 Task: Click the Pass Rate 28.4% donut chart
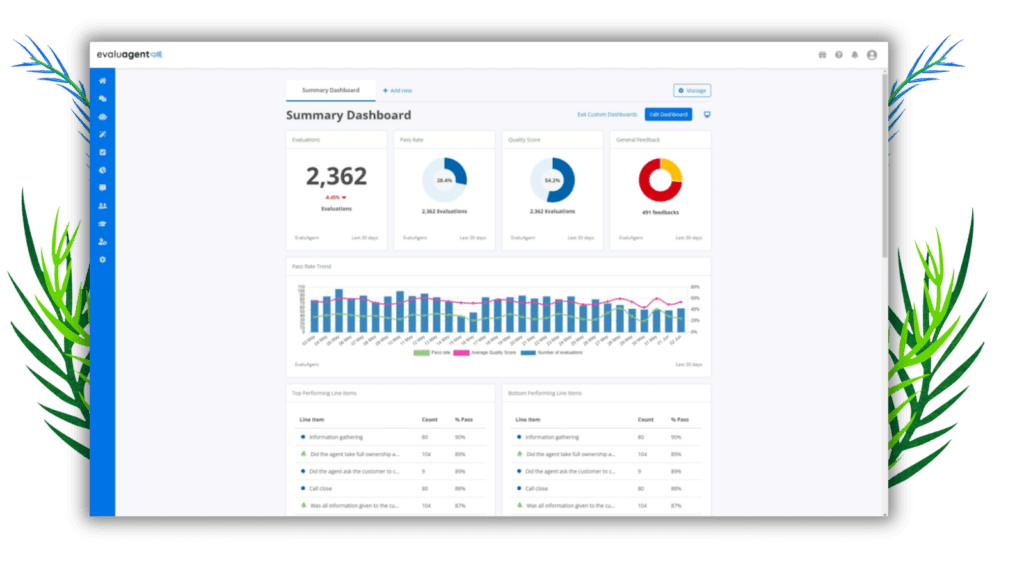[x=444, y=180]
